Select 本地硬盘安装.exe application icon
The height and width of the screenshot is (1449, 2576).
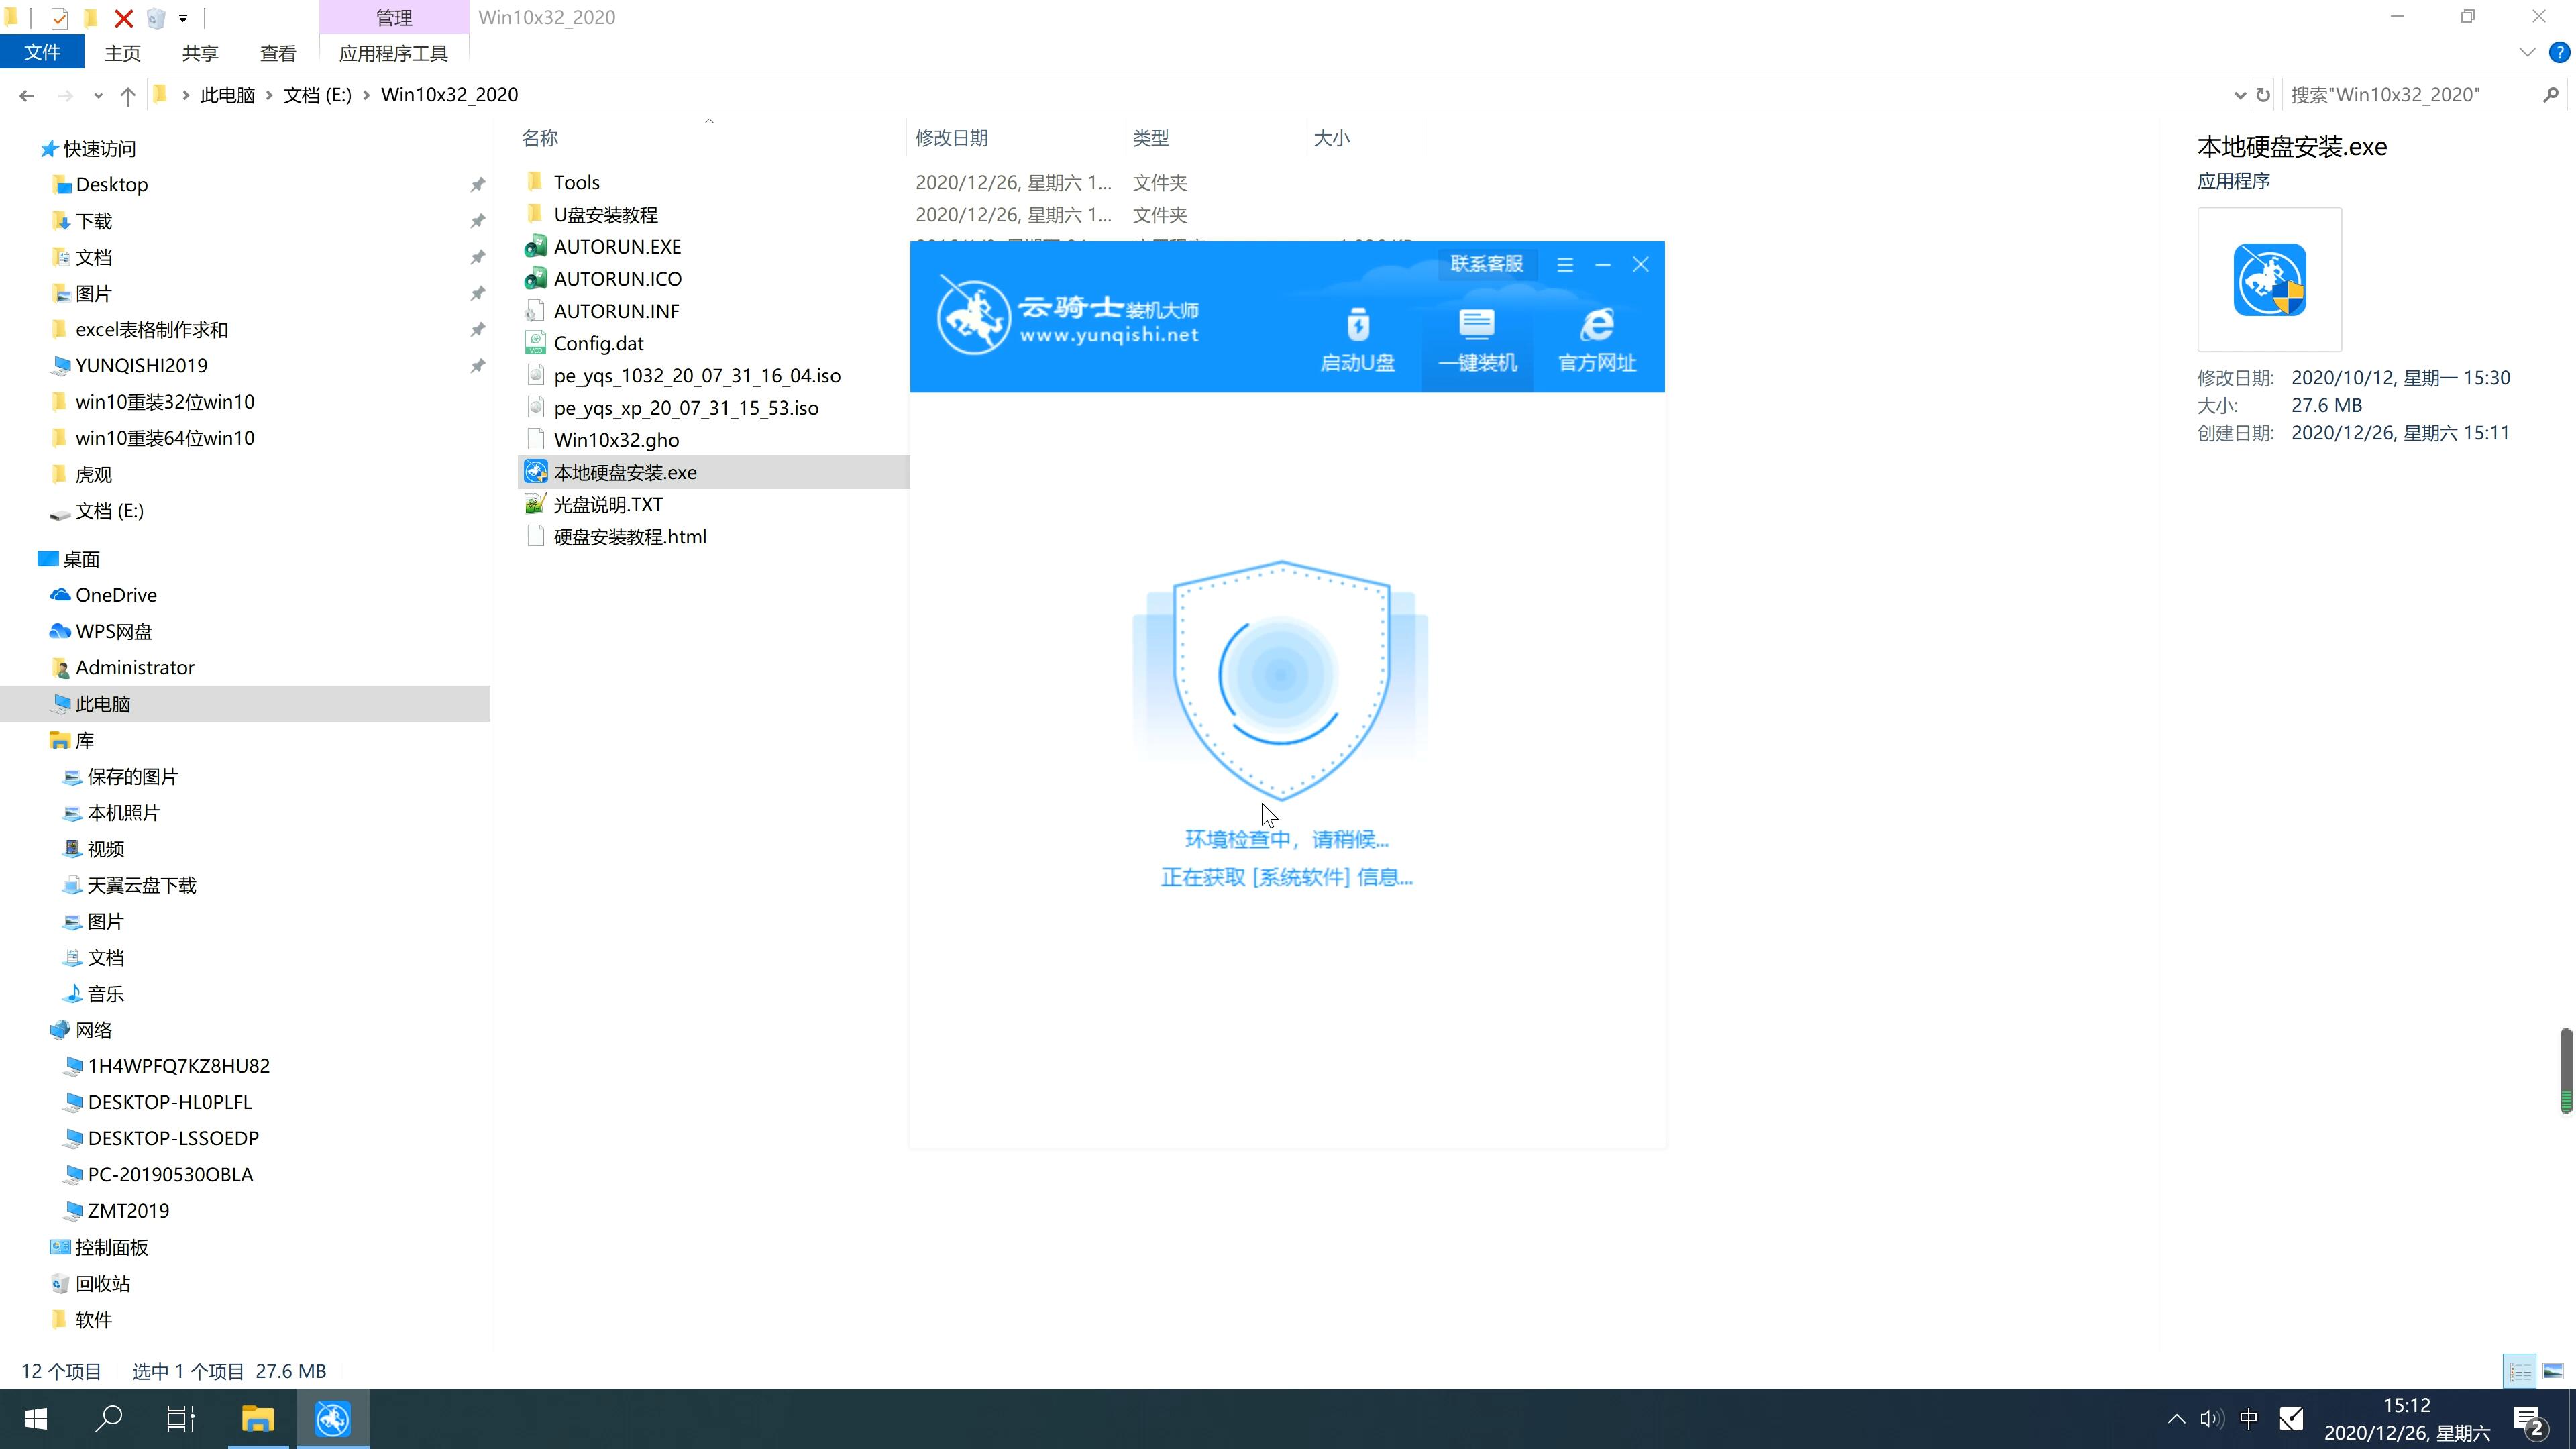point(534,472)
